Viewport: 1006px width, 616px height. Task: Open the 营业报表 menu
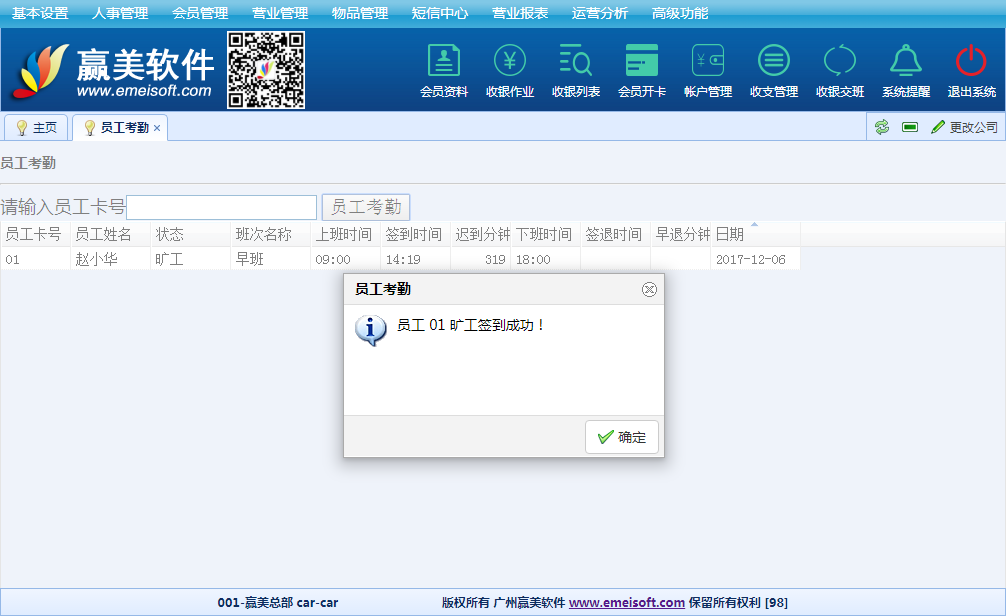[520, 13]
